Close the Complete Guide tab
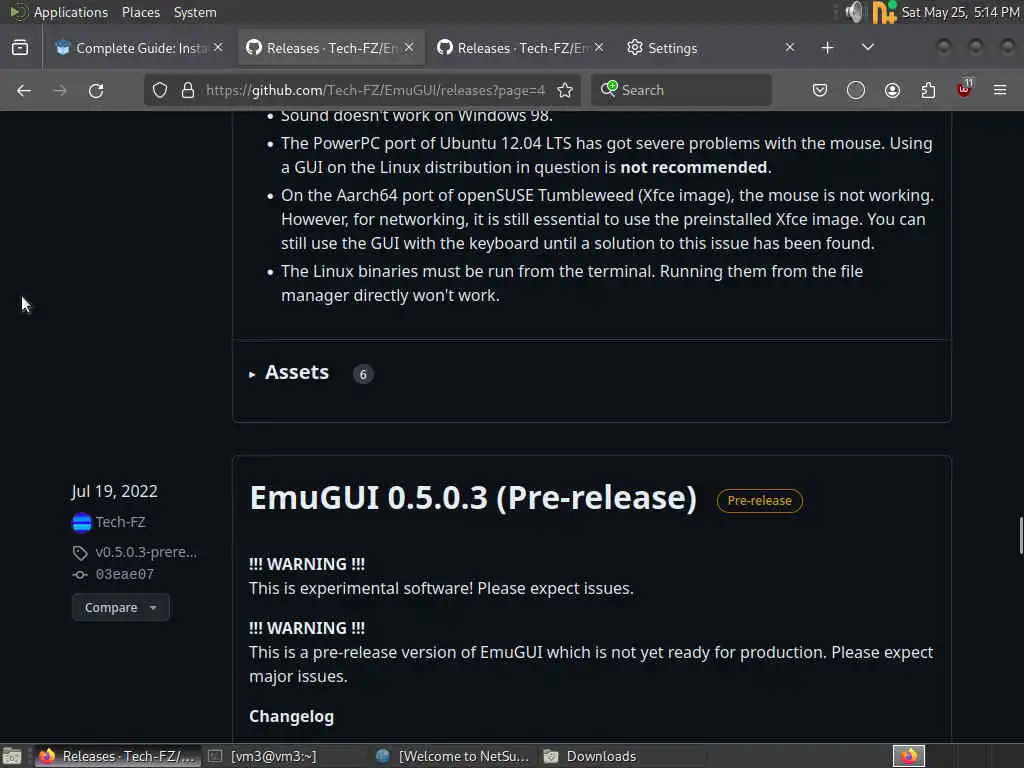This screenshot has width=1024, height=768. [218, 48]
